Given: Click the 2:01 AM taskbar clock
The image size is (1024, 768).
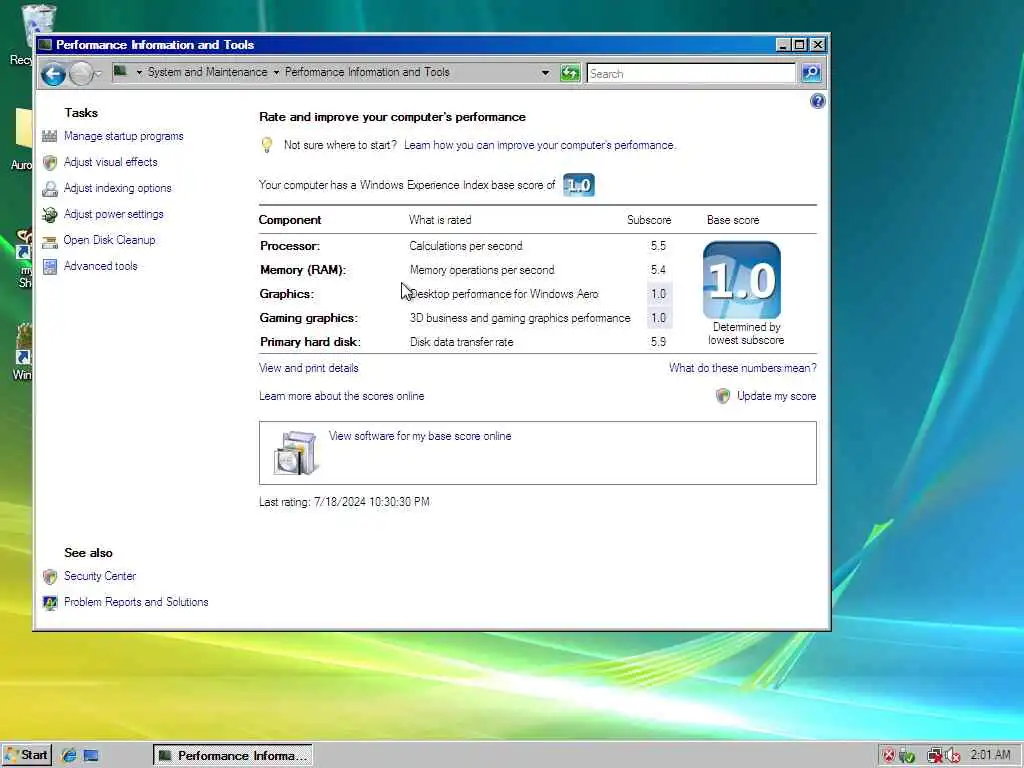Looking at the screenshot, I should [990, 755].
